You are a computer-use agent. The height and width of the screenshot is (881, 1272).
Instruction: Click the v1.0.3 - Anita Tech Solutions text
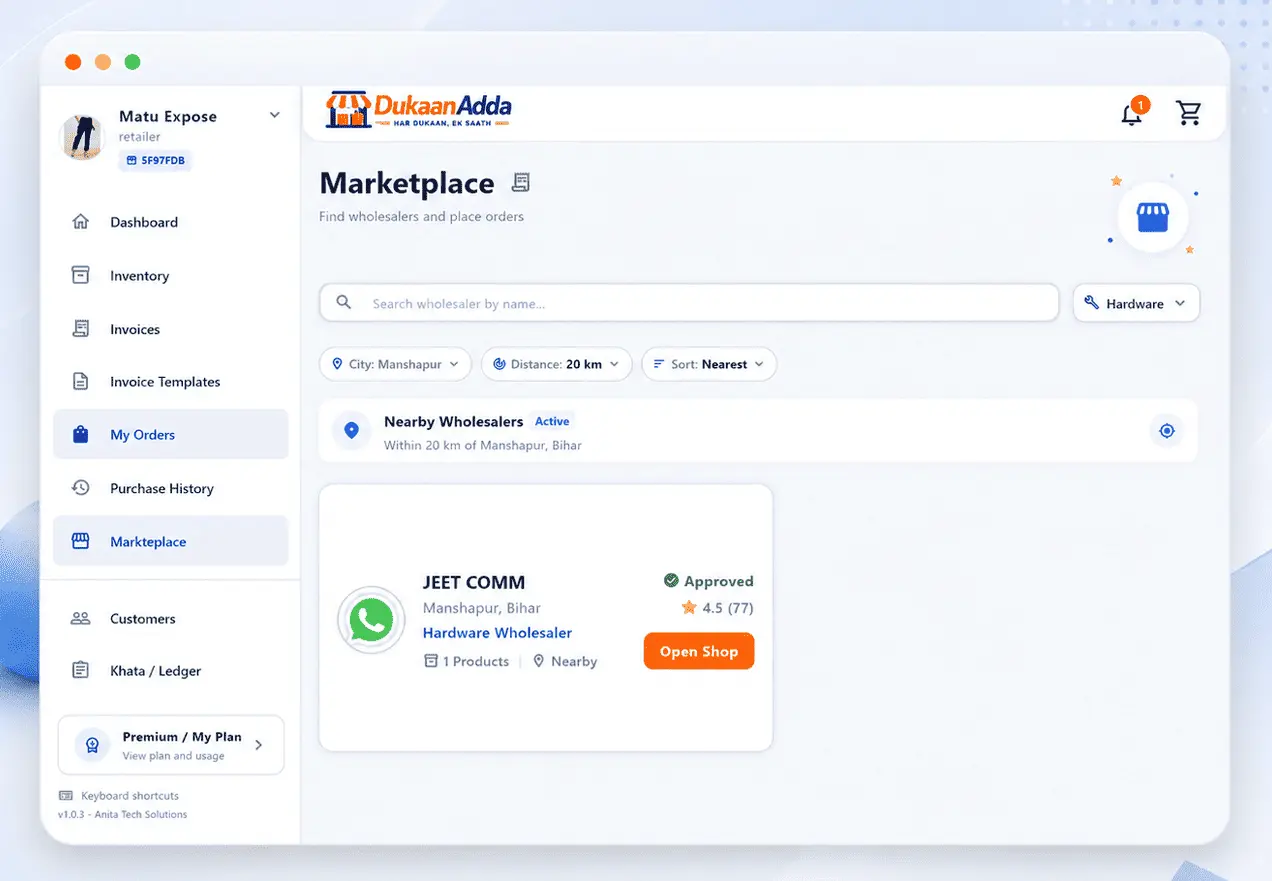[x=122, y=814]
